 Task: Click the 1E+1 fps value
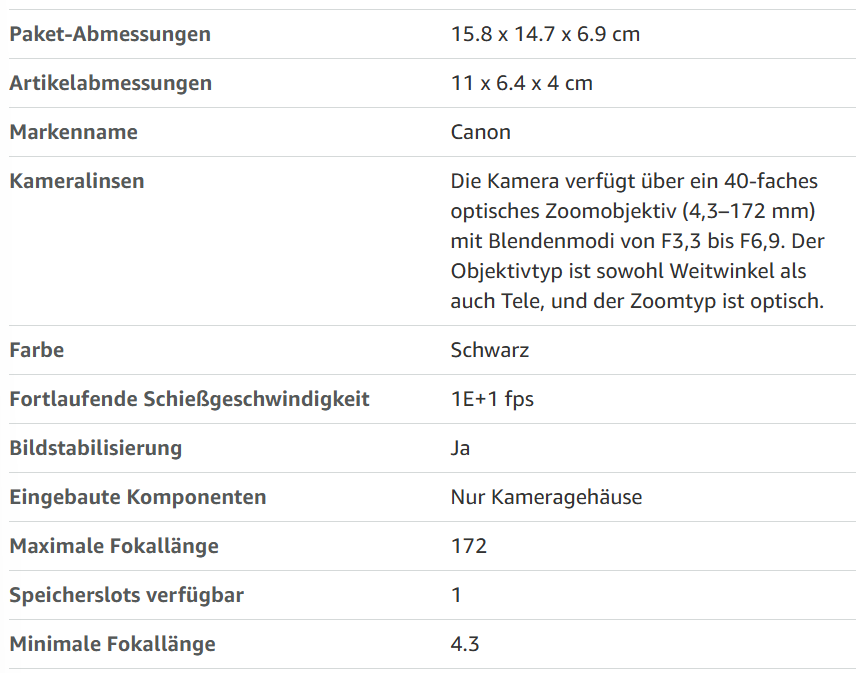pyautogui.click(x=492, y=399)
